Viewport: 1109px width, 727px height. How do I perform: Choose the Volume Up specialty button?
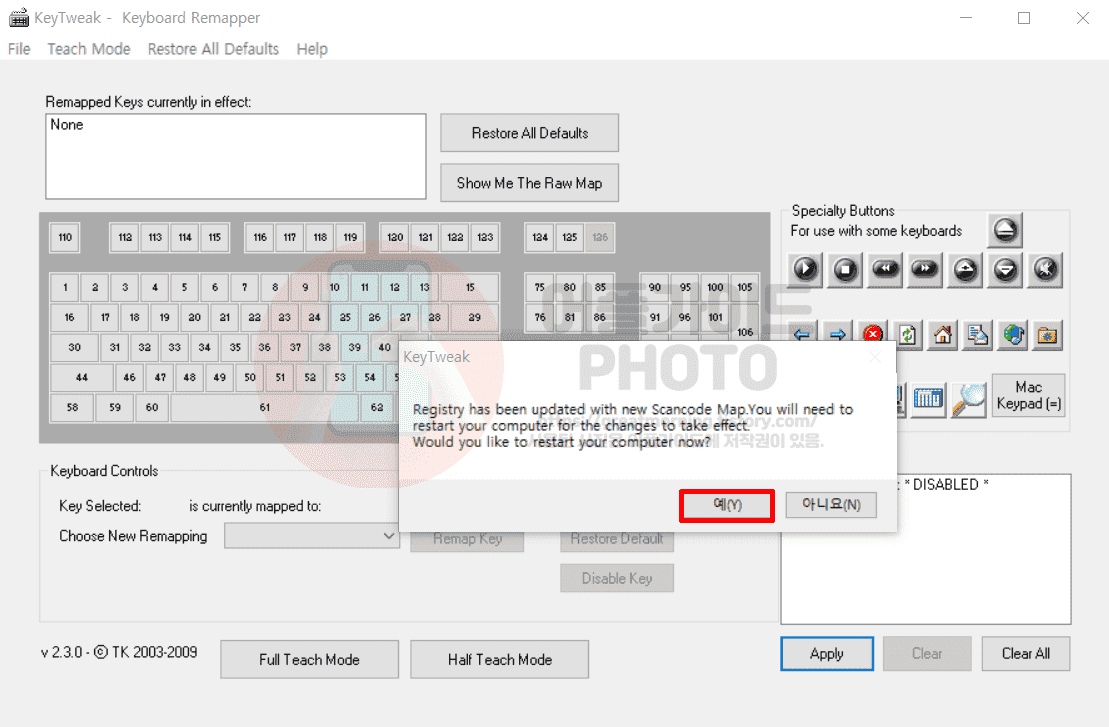(x=965, y=269)
